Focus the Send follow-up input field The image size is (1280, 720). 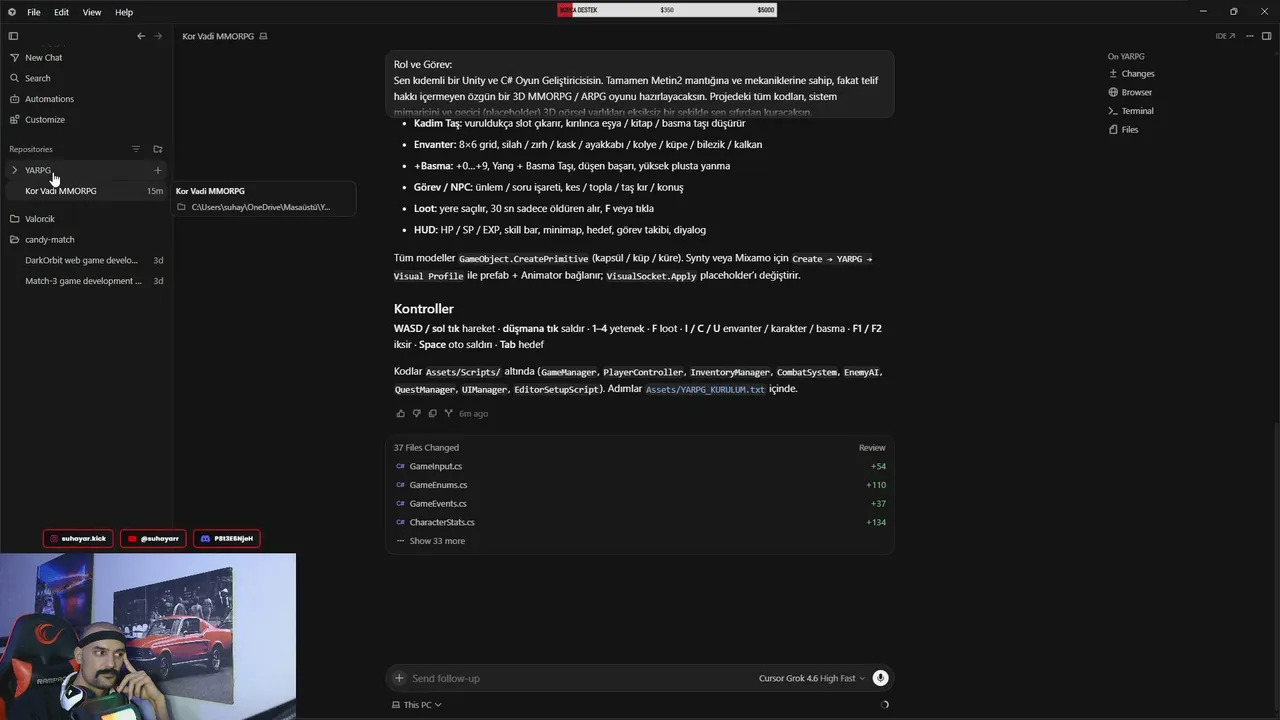pos(578,678)
